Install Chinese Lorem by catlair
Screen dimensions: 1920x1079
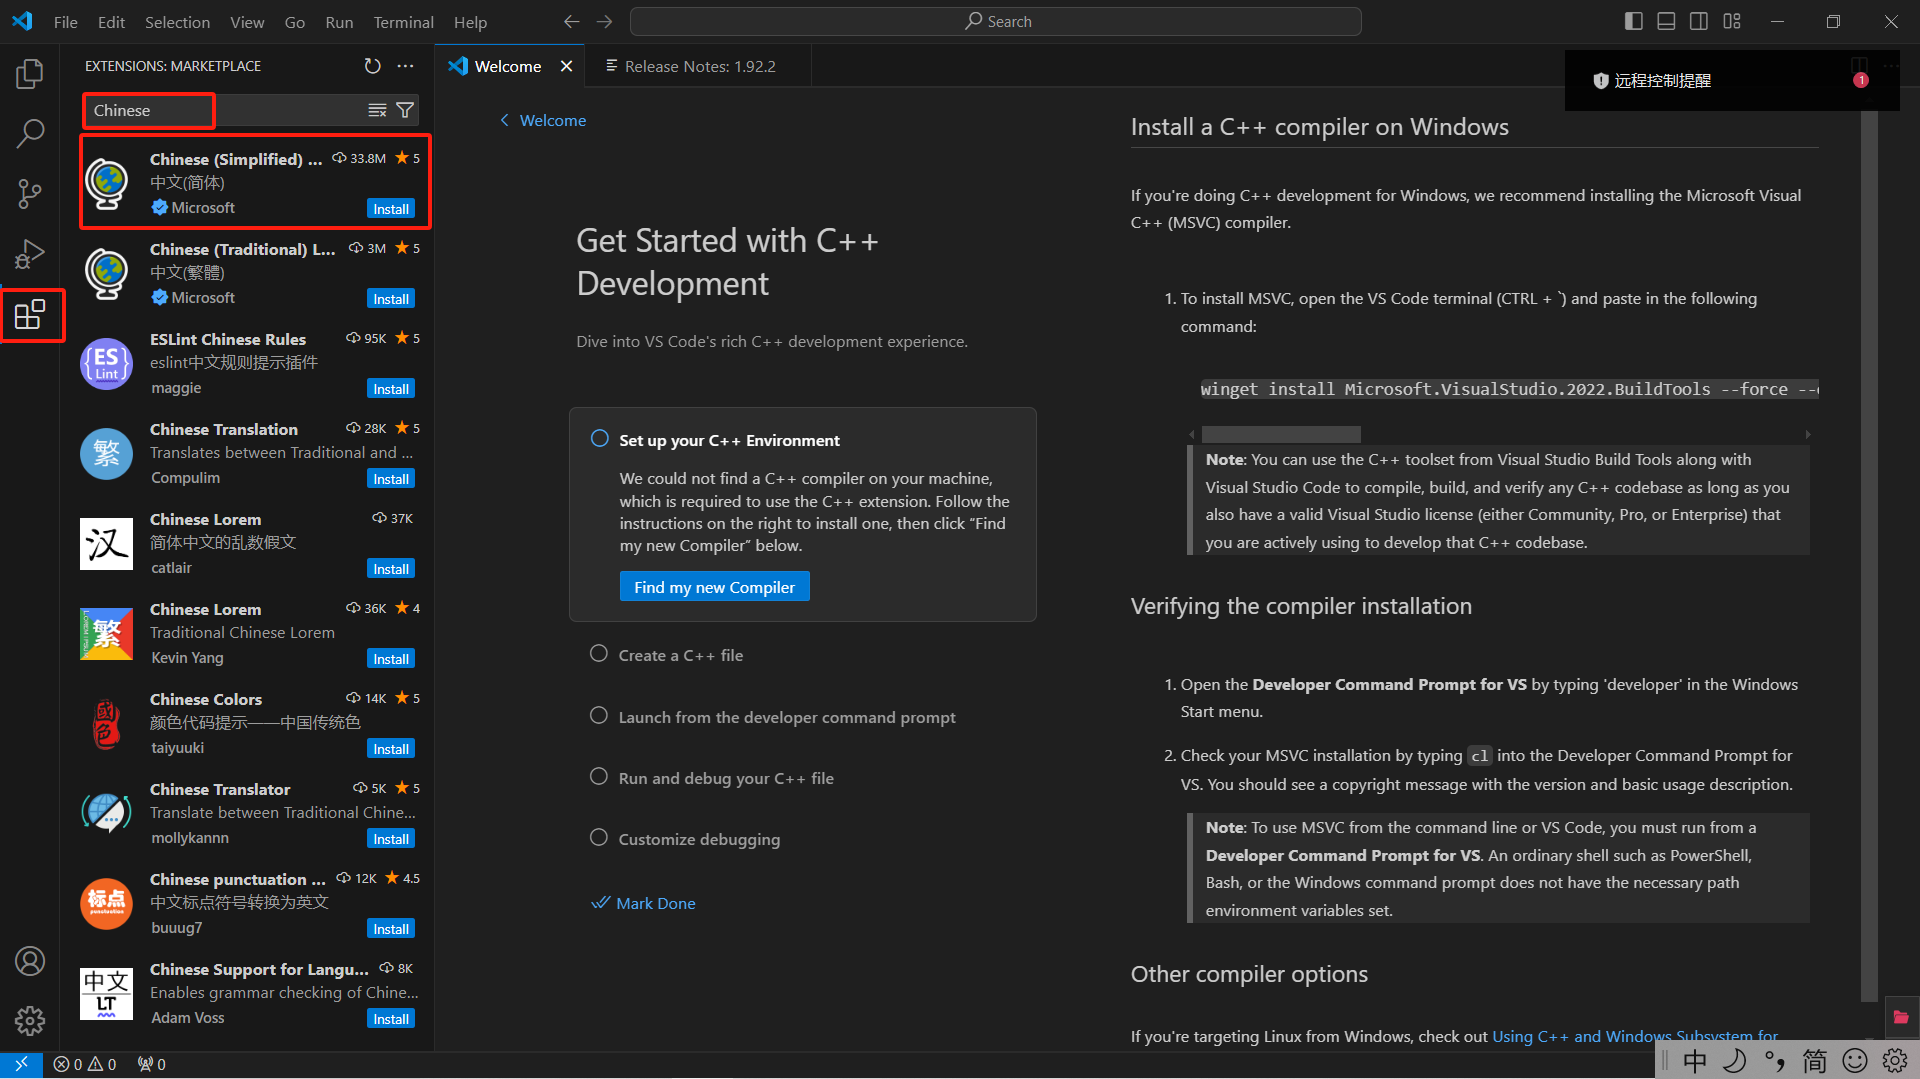(x=391, y=569)
